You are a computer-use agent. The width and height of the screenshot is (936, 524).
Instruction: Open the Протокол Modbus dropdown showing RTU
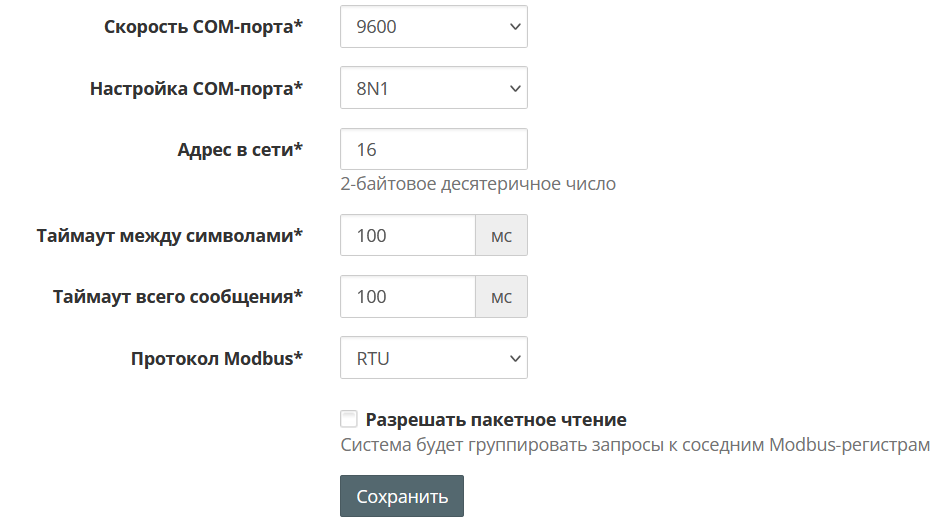(432, 358)
